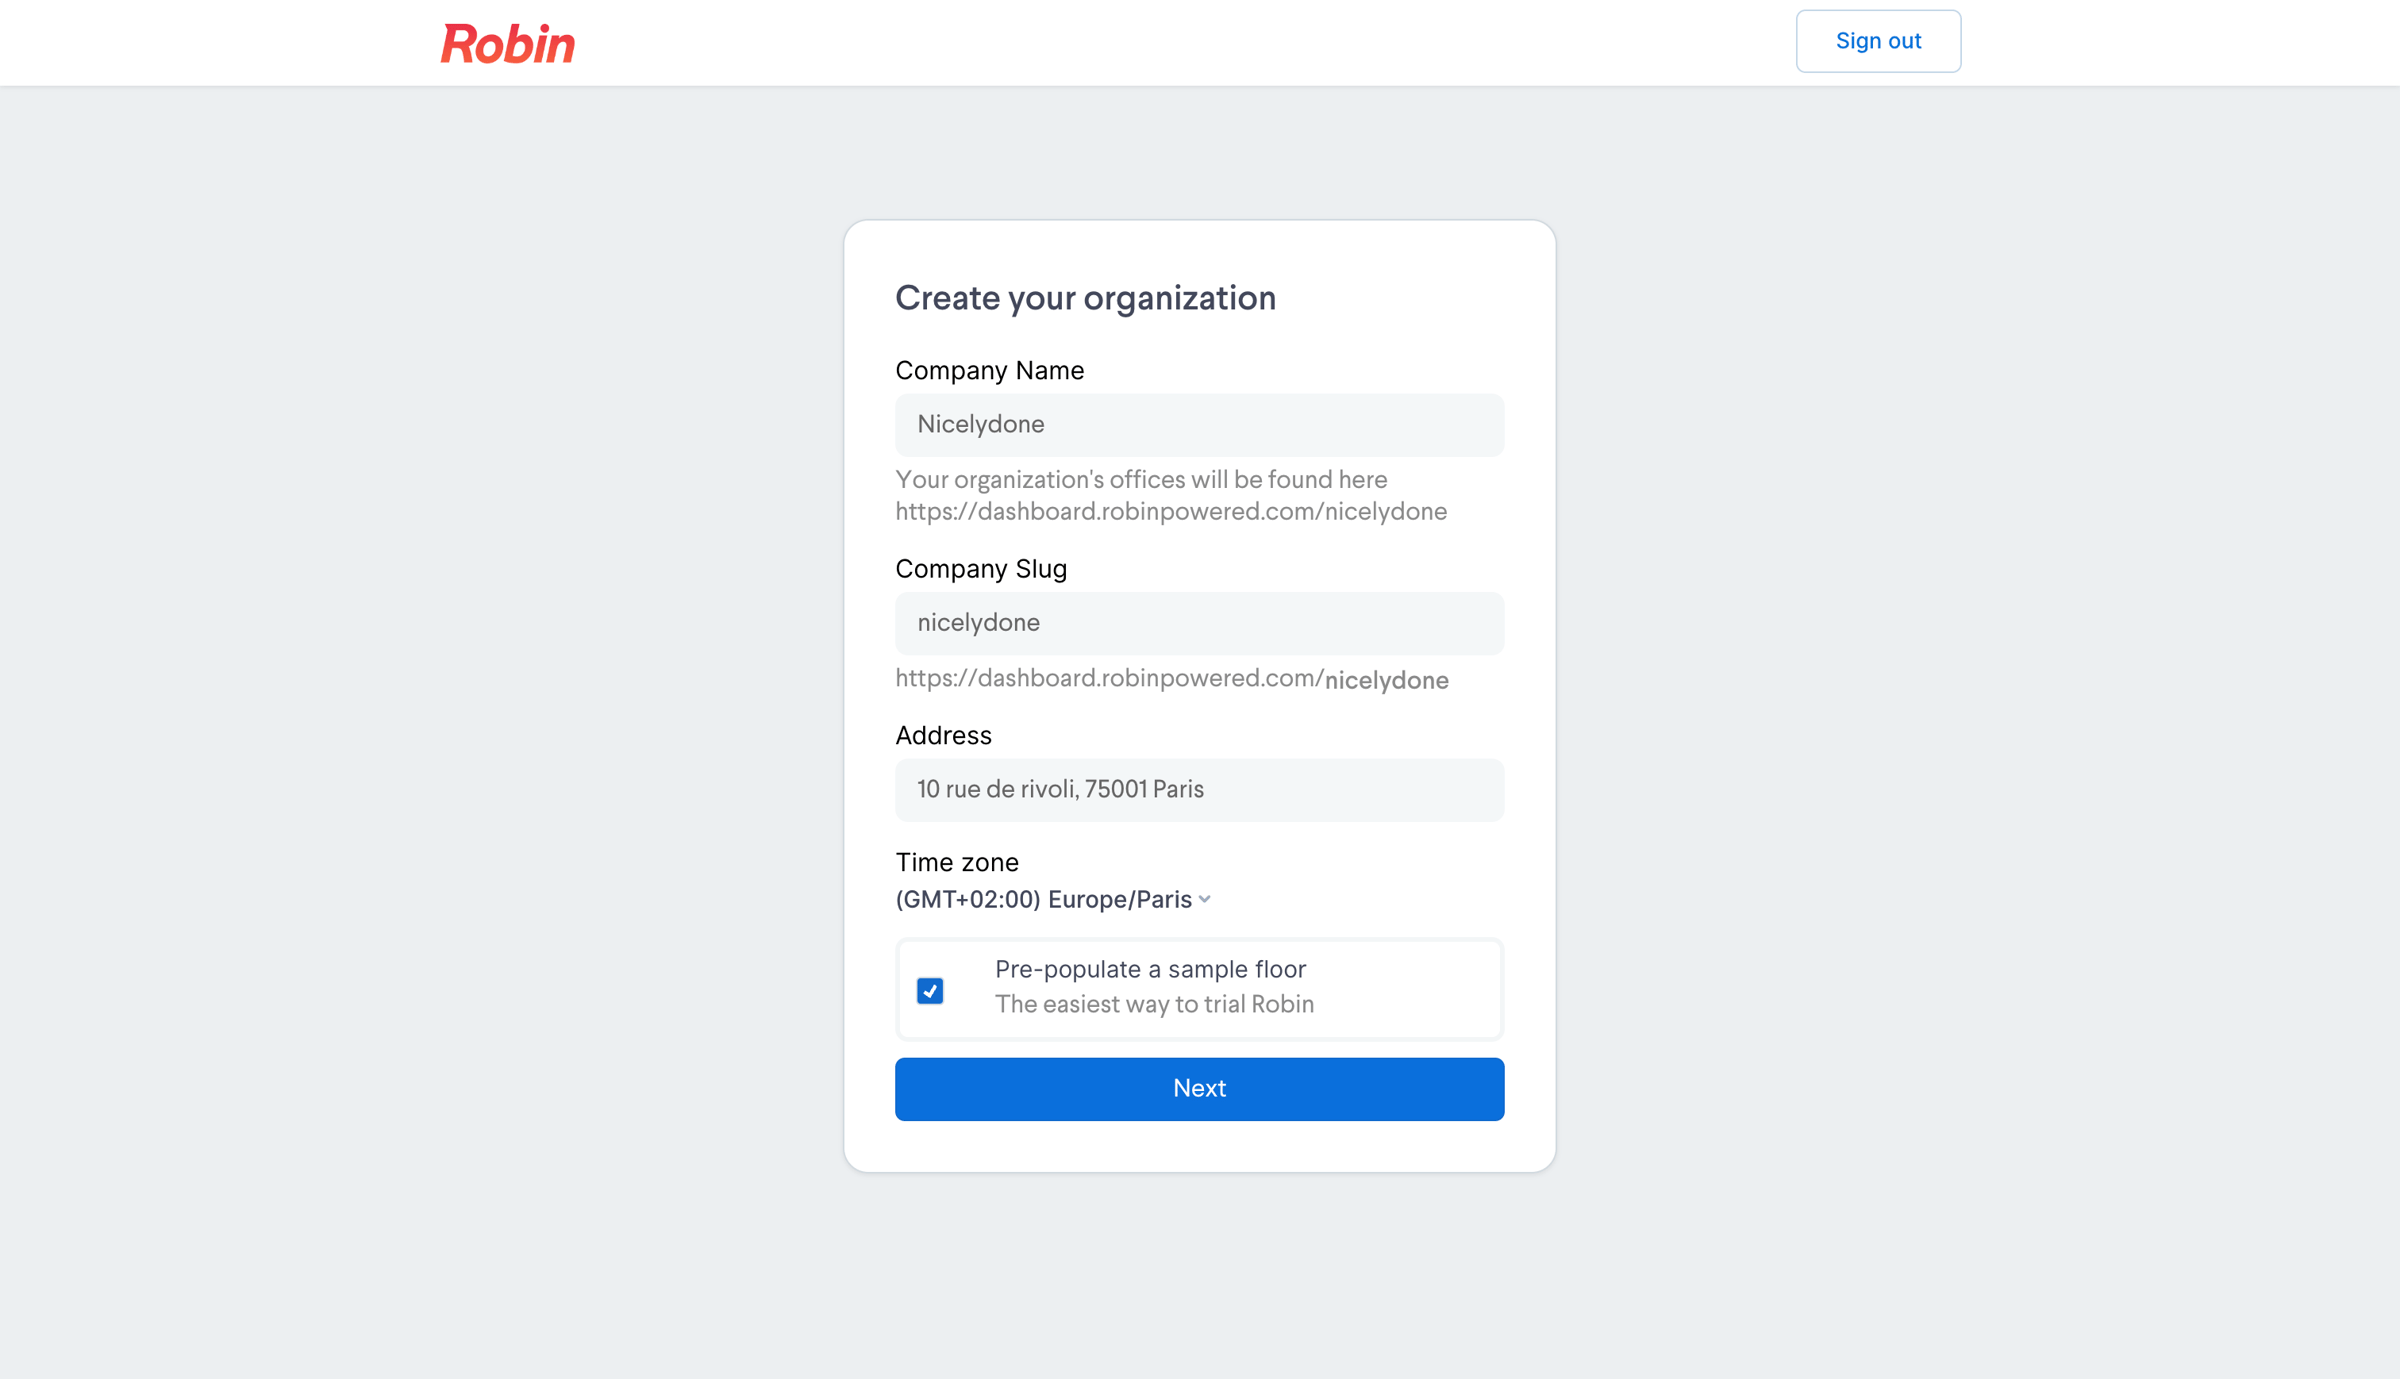Sign out of the account
2400x1379 pixels.
coord(1878,41)
